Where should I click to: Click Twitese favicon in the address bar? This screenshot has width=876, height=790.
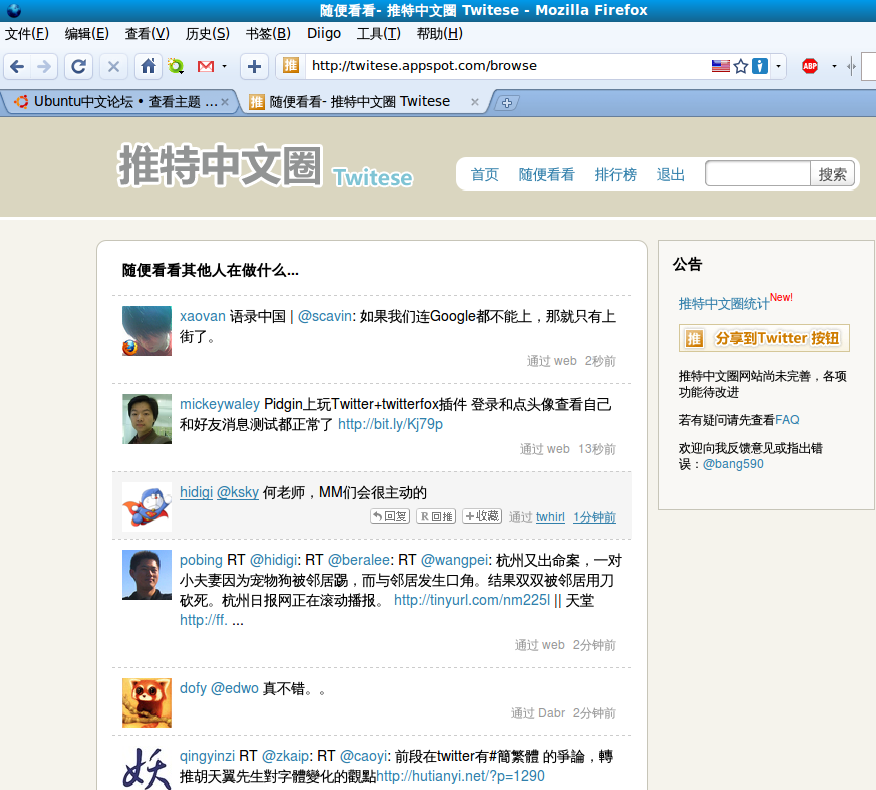coord(291,66)
